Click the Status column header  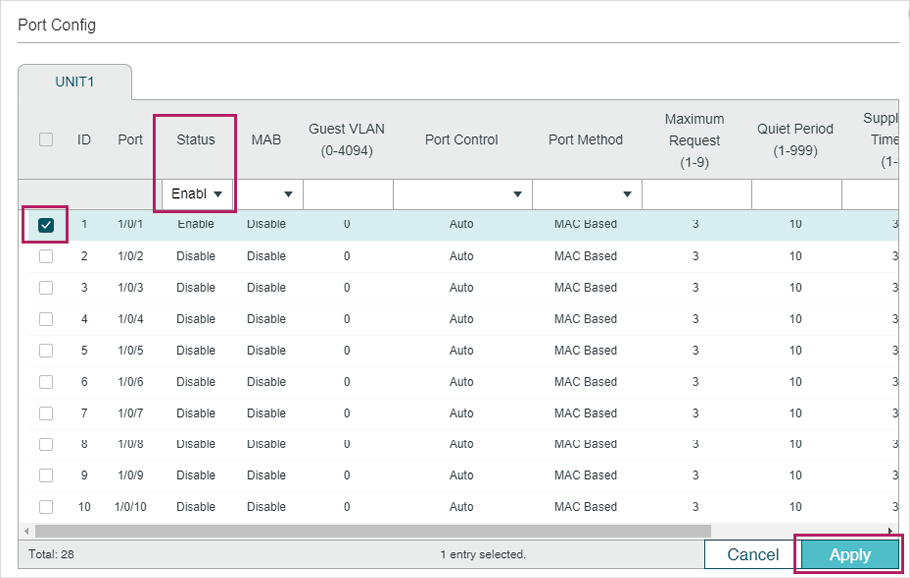pyautogui.click(x=196, y=140)
